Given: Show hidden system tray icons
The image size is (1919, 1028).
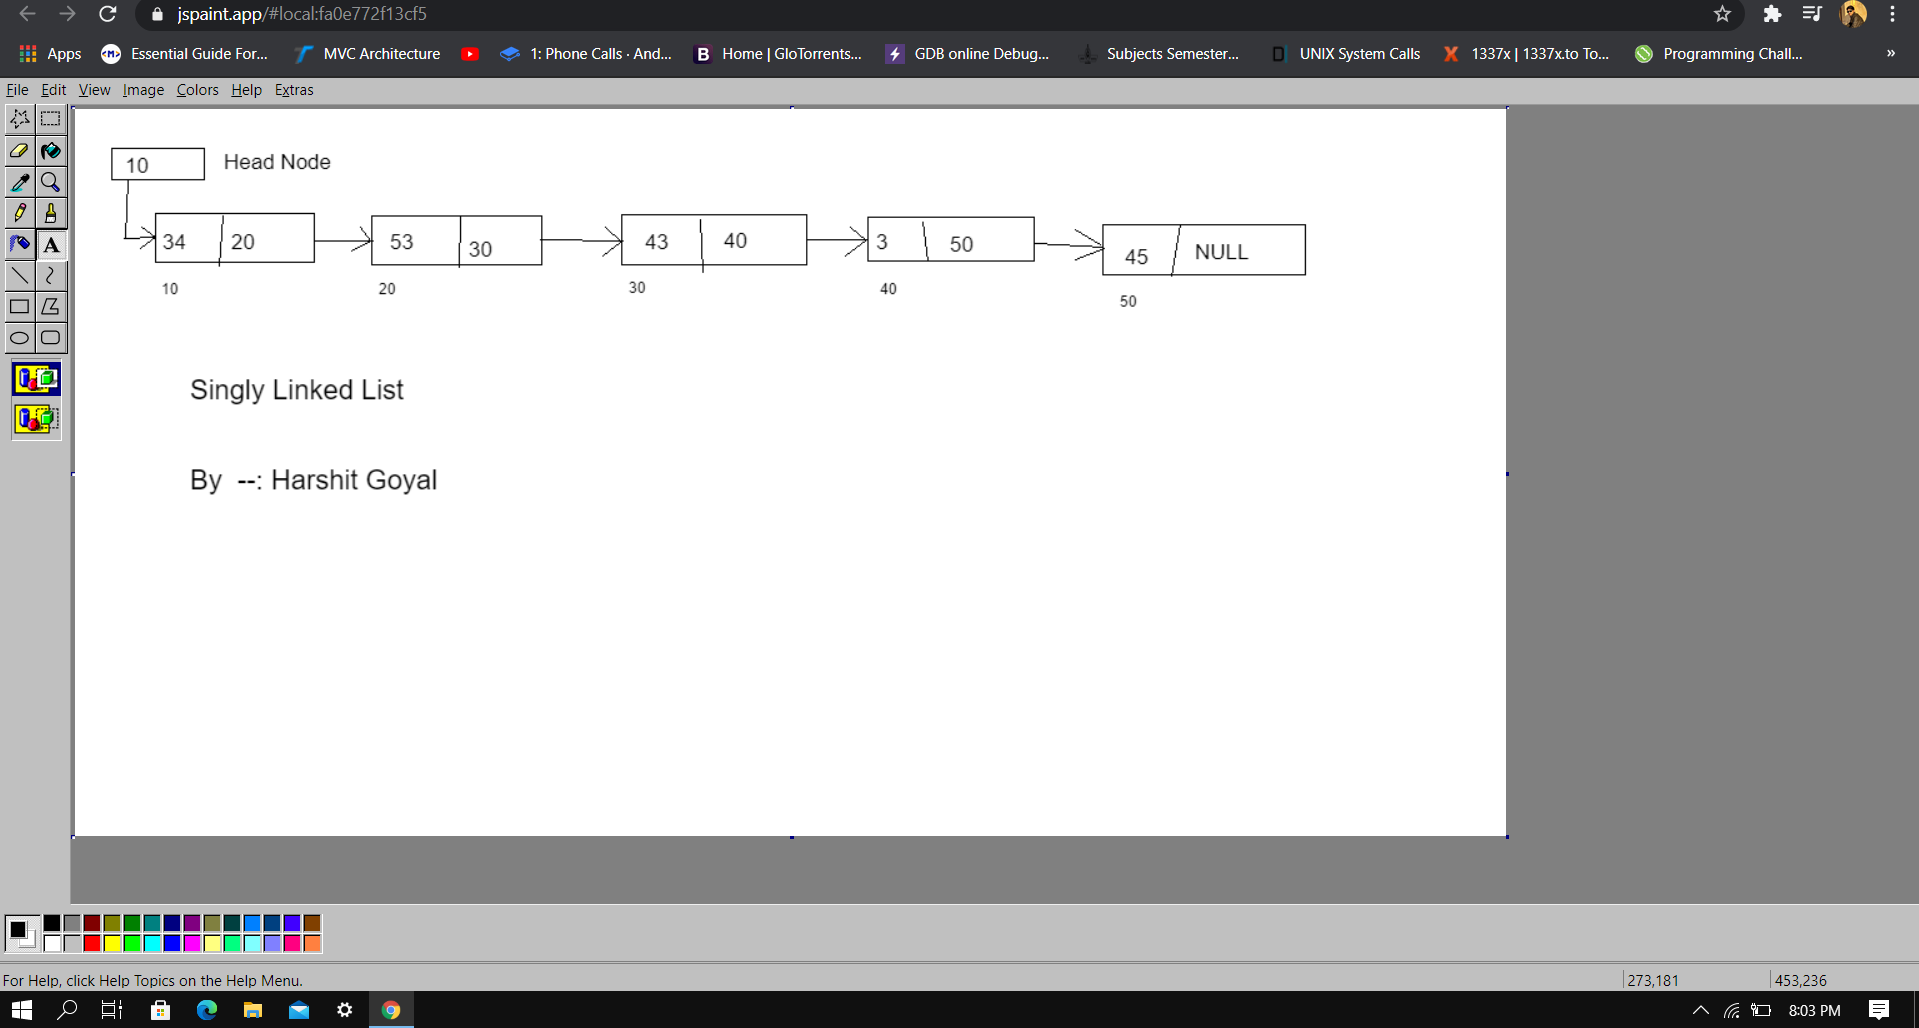Looking at the screenshot, I should 1700,1010.
